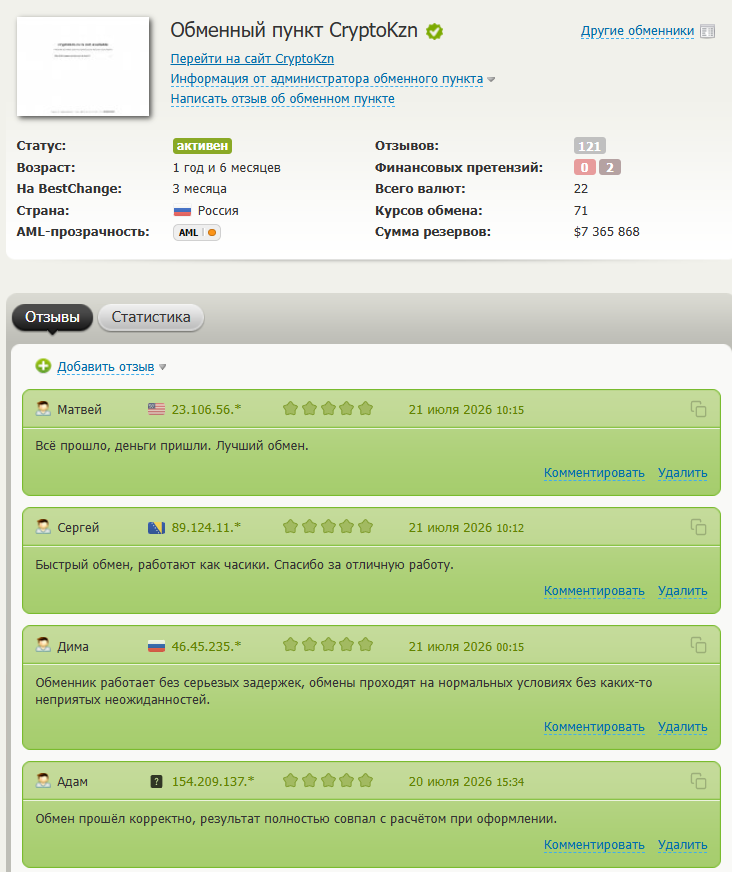732x872 pixels.
Task: Click the date 21 июля 2026 00:15
Action: pyautogui.click(x=466, y=647)
